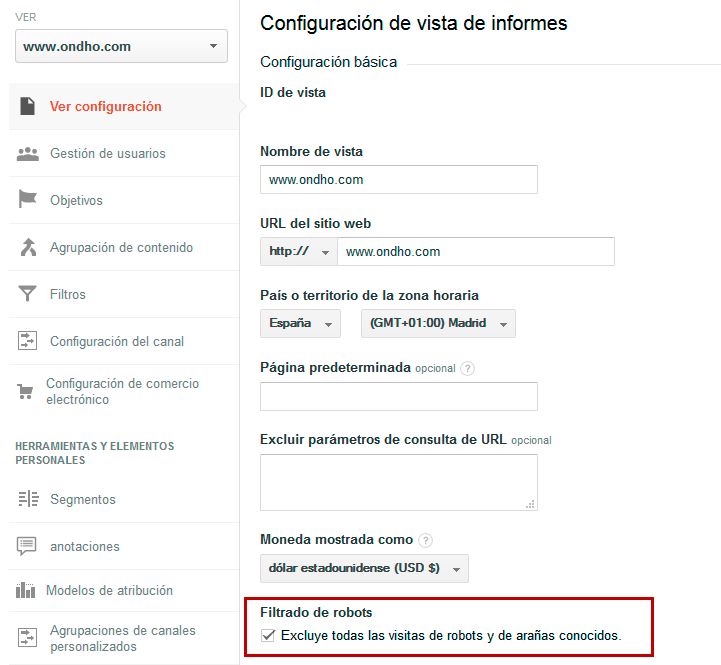Image resolution: width=721 pixels, height=665 pixels.
Task: Click the Segmentos split-lines icon
Action: tap(29, 499)
